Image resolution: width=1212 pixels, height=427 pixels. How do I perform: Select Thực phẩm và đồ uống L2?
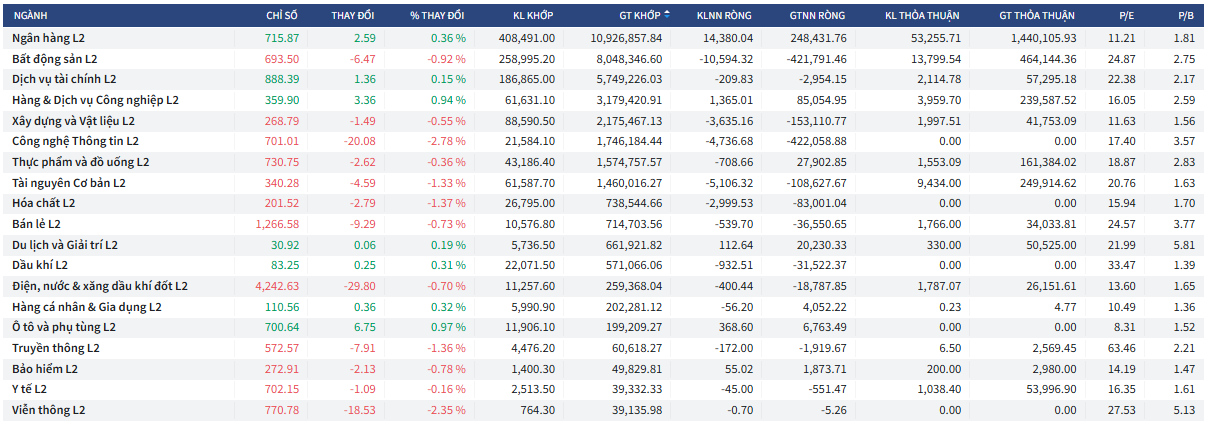coord(80,162)
